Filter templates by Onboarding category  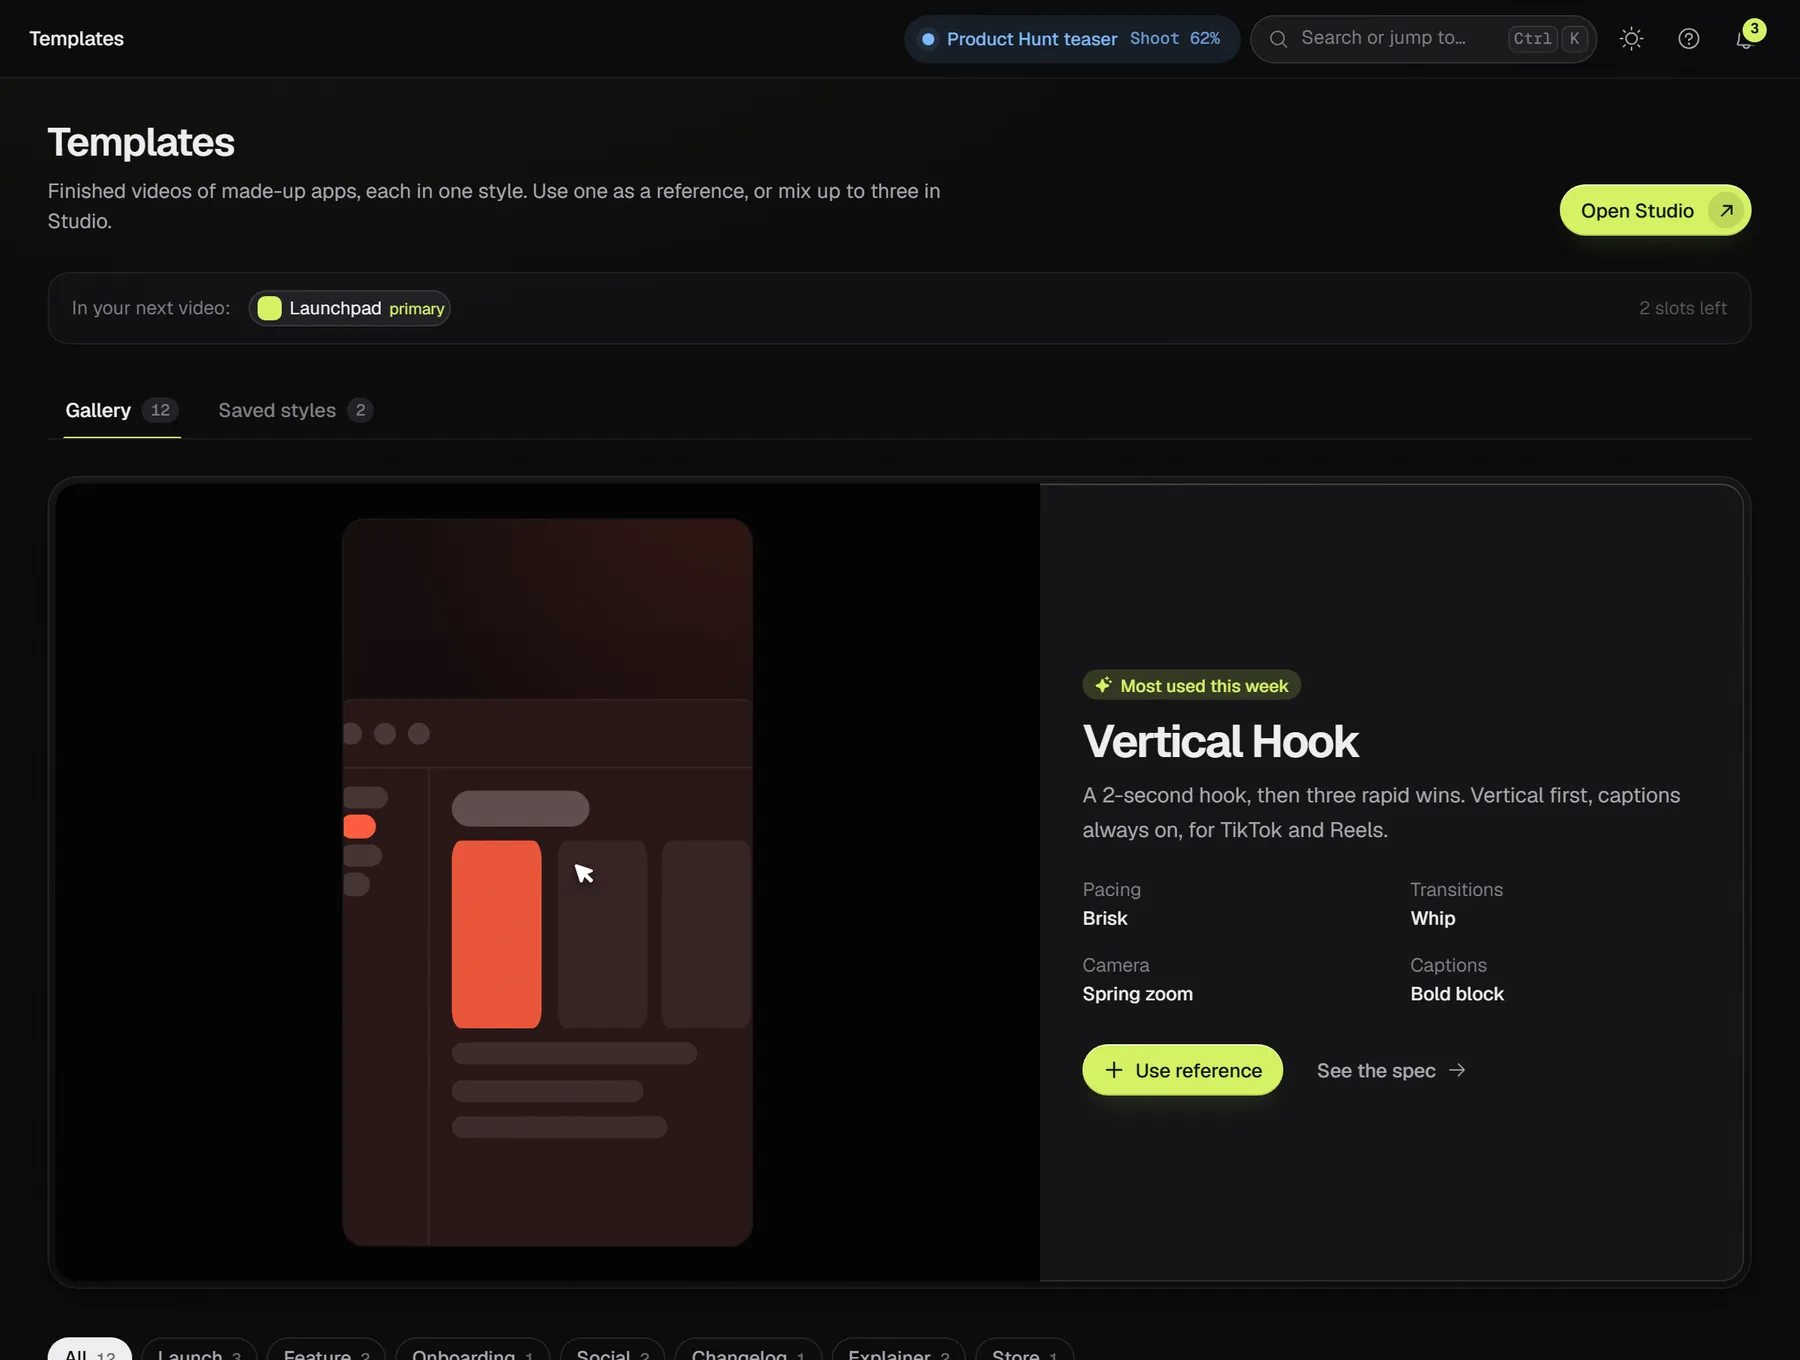coord(472,1350)
